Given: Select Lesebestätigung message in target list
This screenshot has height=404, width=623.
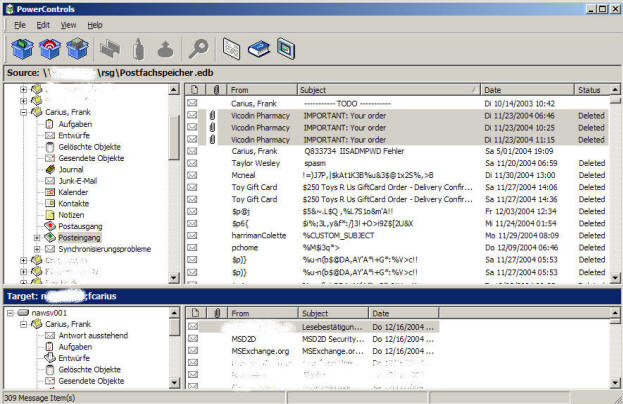Looking at the screenshot, I should pos(312,327).
